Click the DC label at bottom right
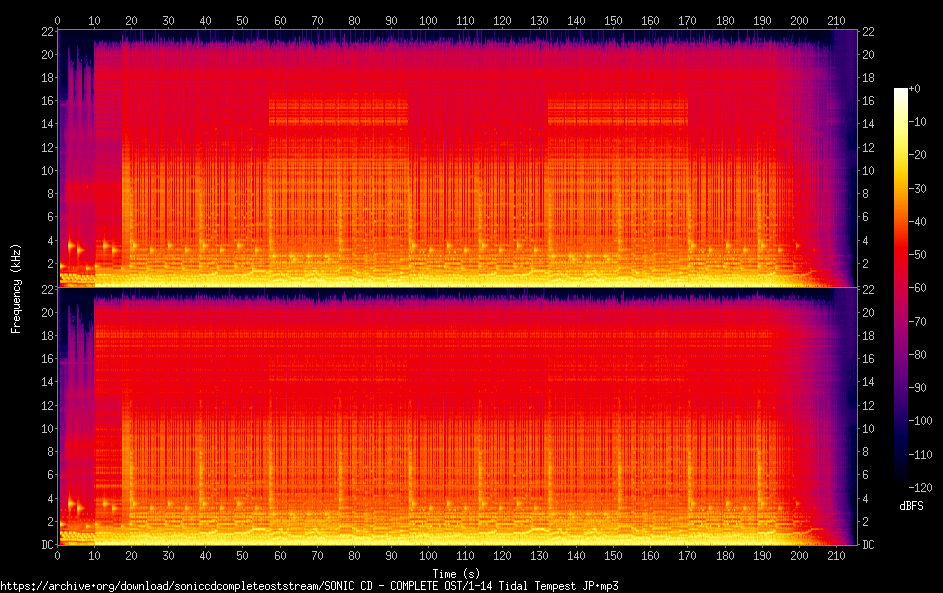The width and height of the screenshot is (943, 593). pos(870,545)
